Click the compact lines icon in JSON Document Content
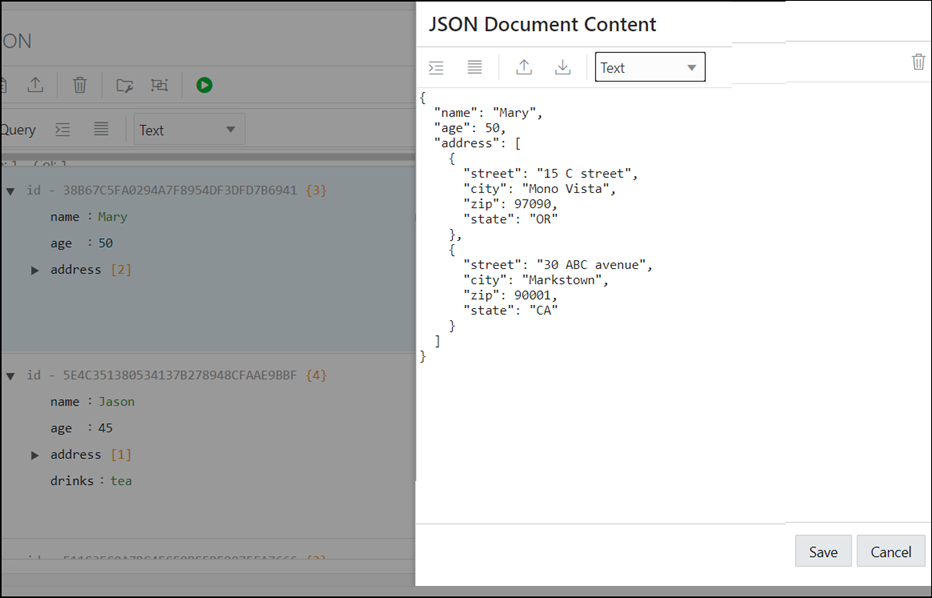 click(474, 67)
